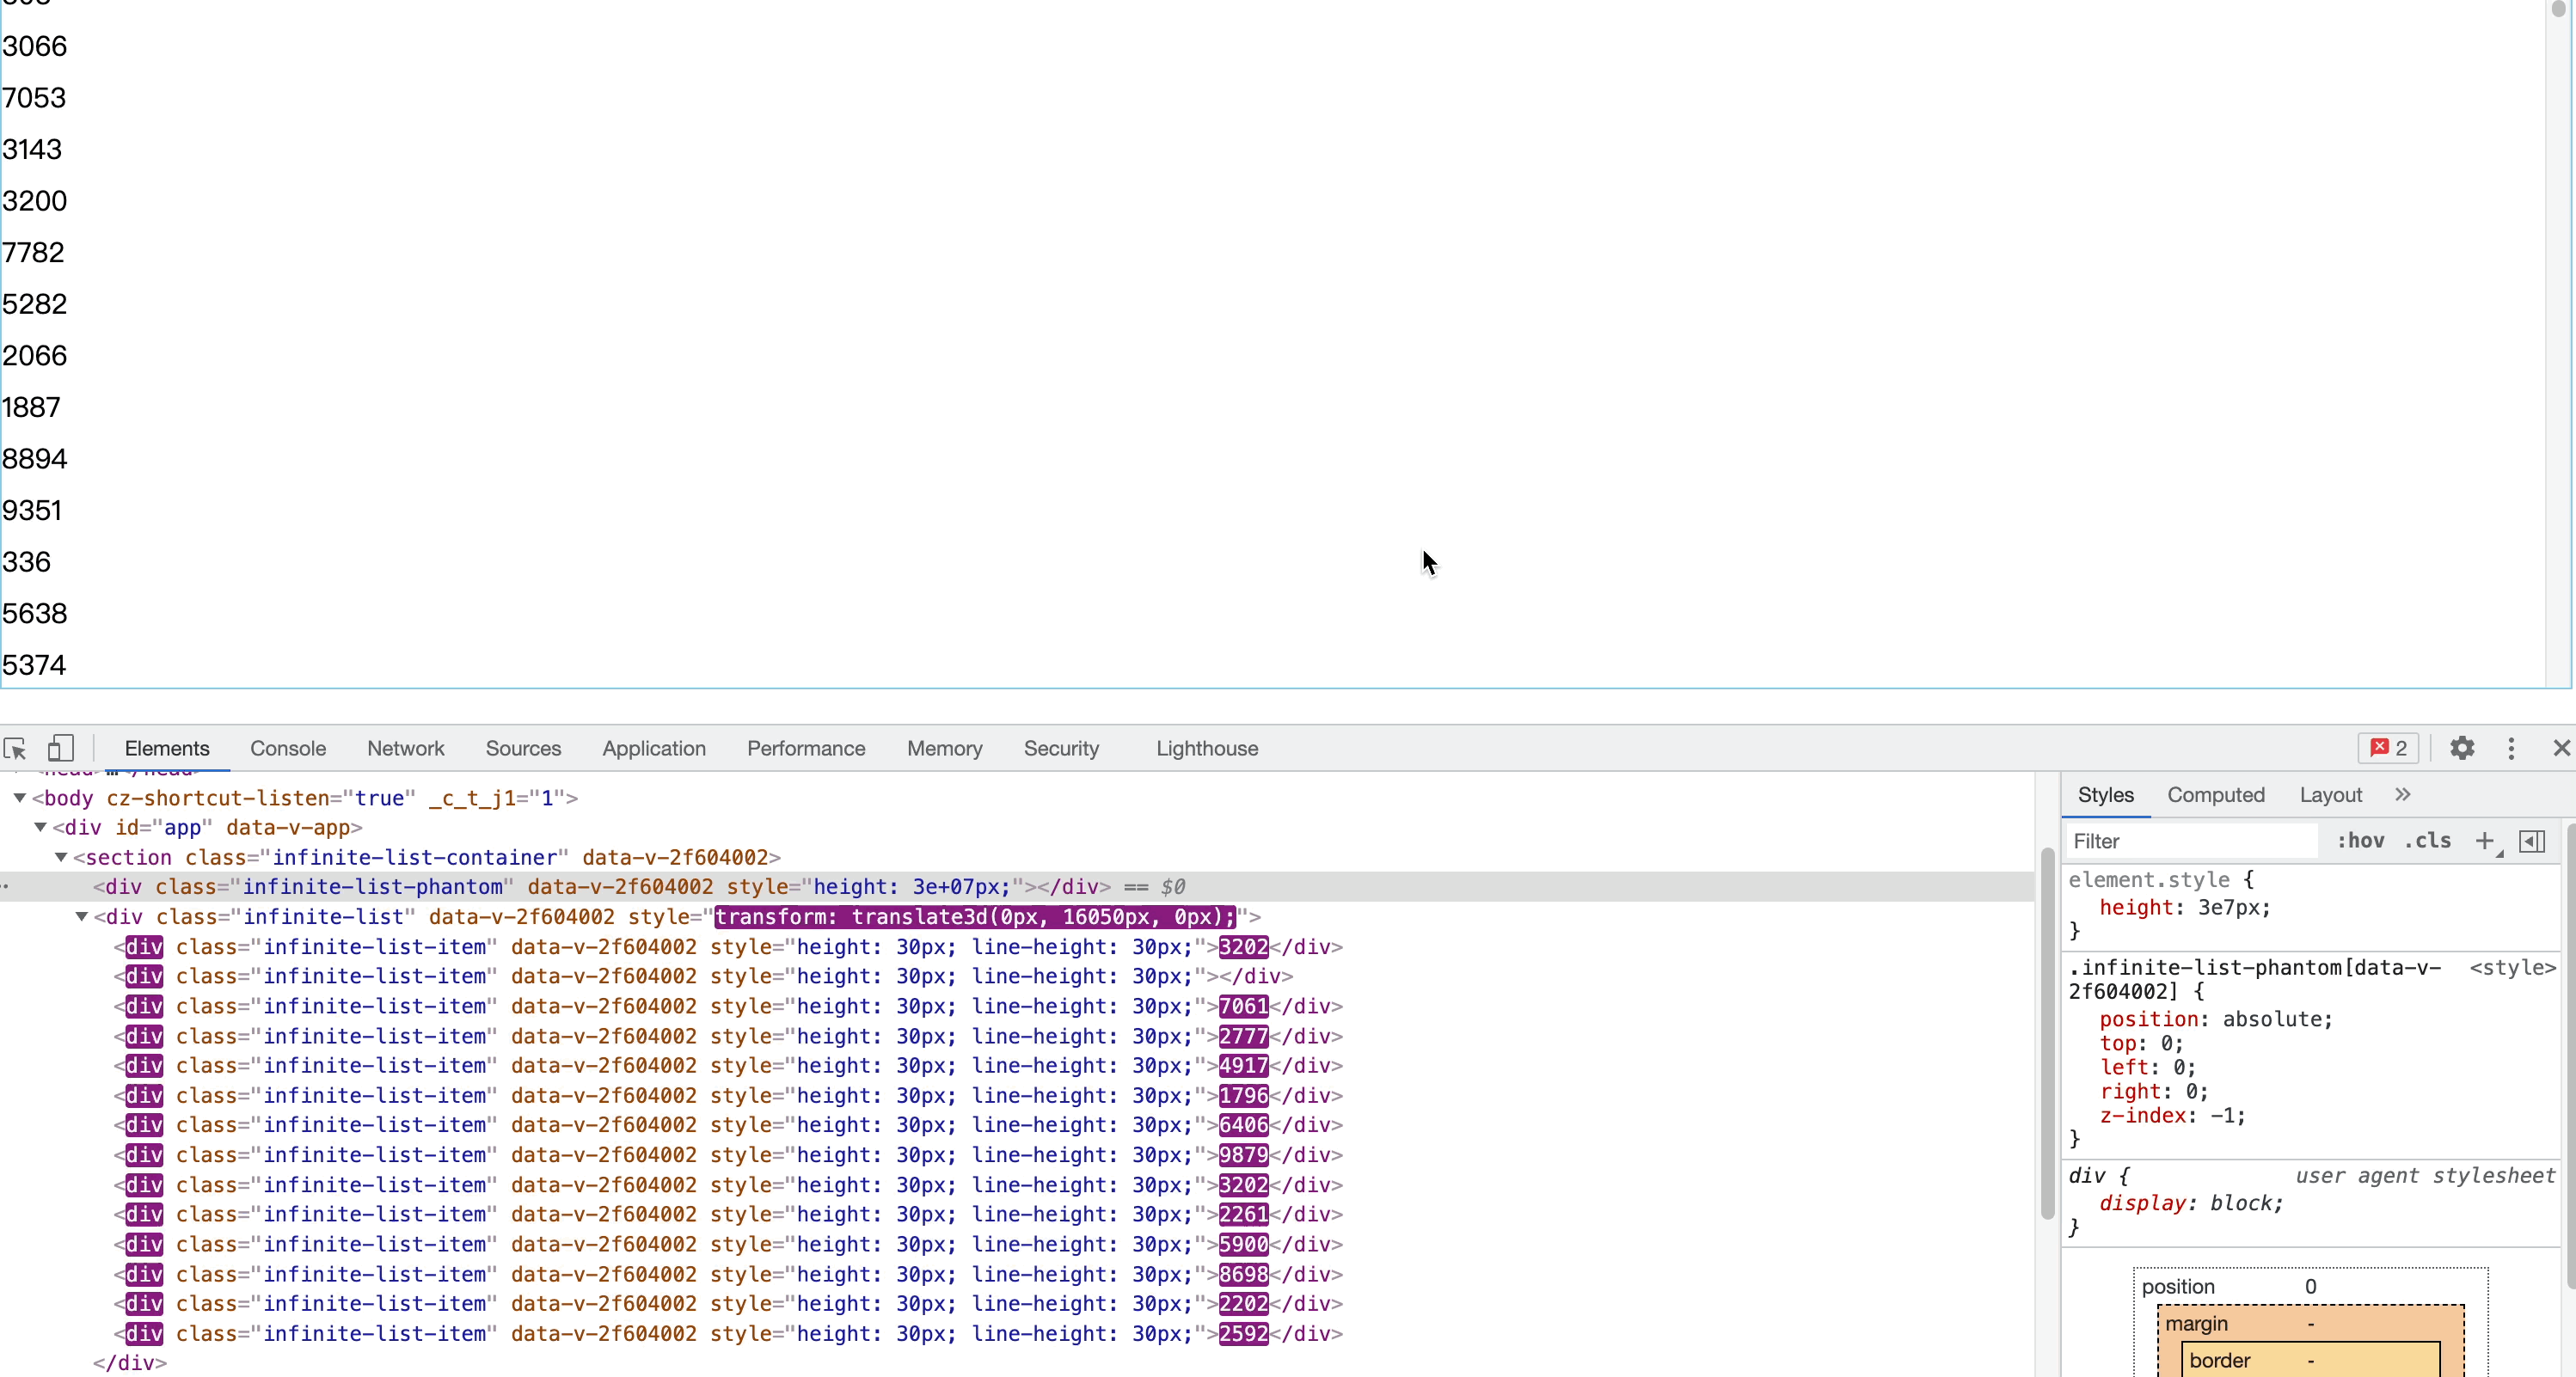Collapse the div id app node
The height and width of the screenshot is (1377, 2576).
(x=40, y=827)
